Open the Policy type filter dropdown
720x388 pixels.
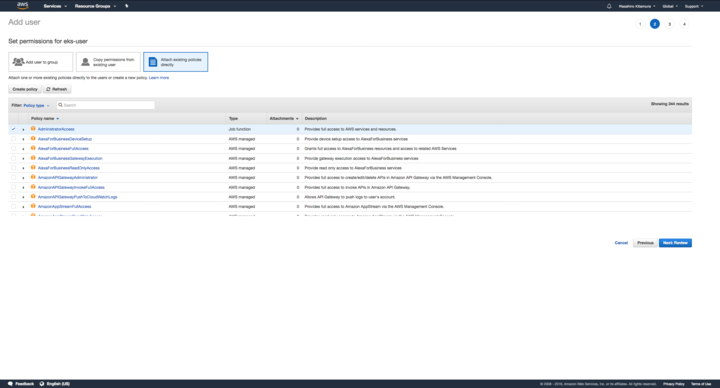(x=36, y=105)
